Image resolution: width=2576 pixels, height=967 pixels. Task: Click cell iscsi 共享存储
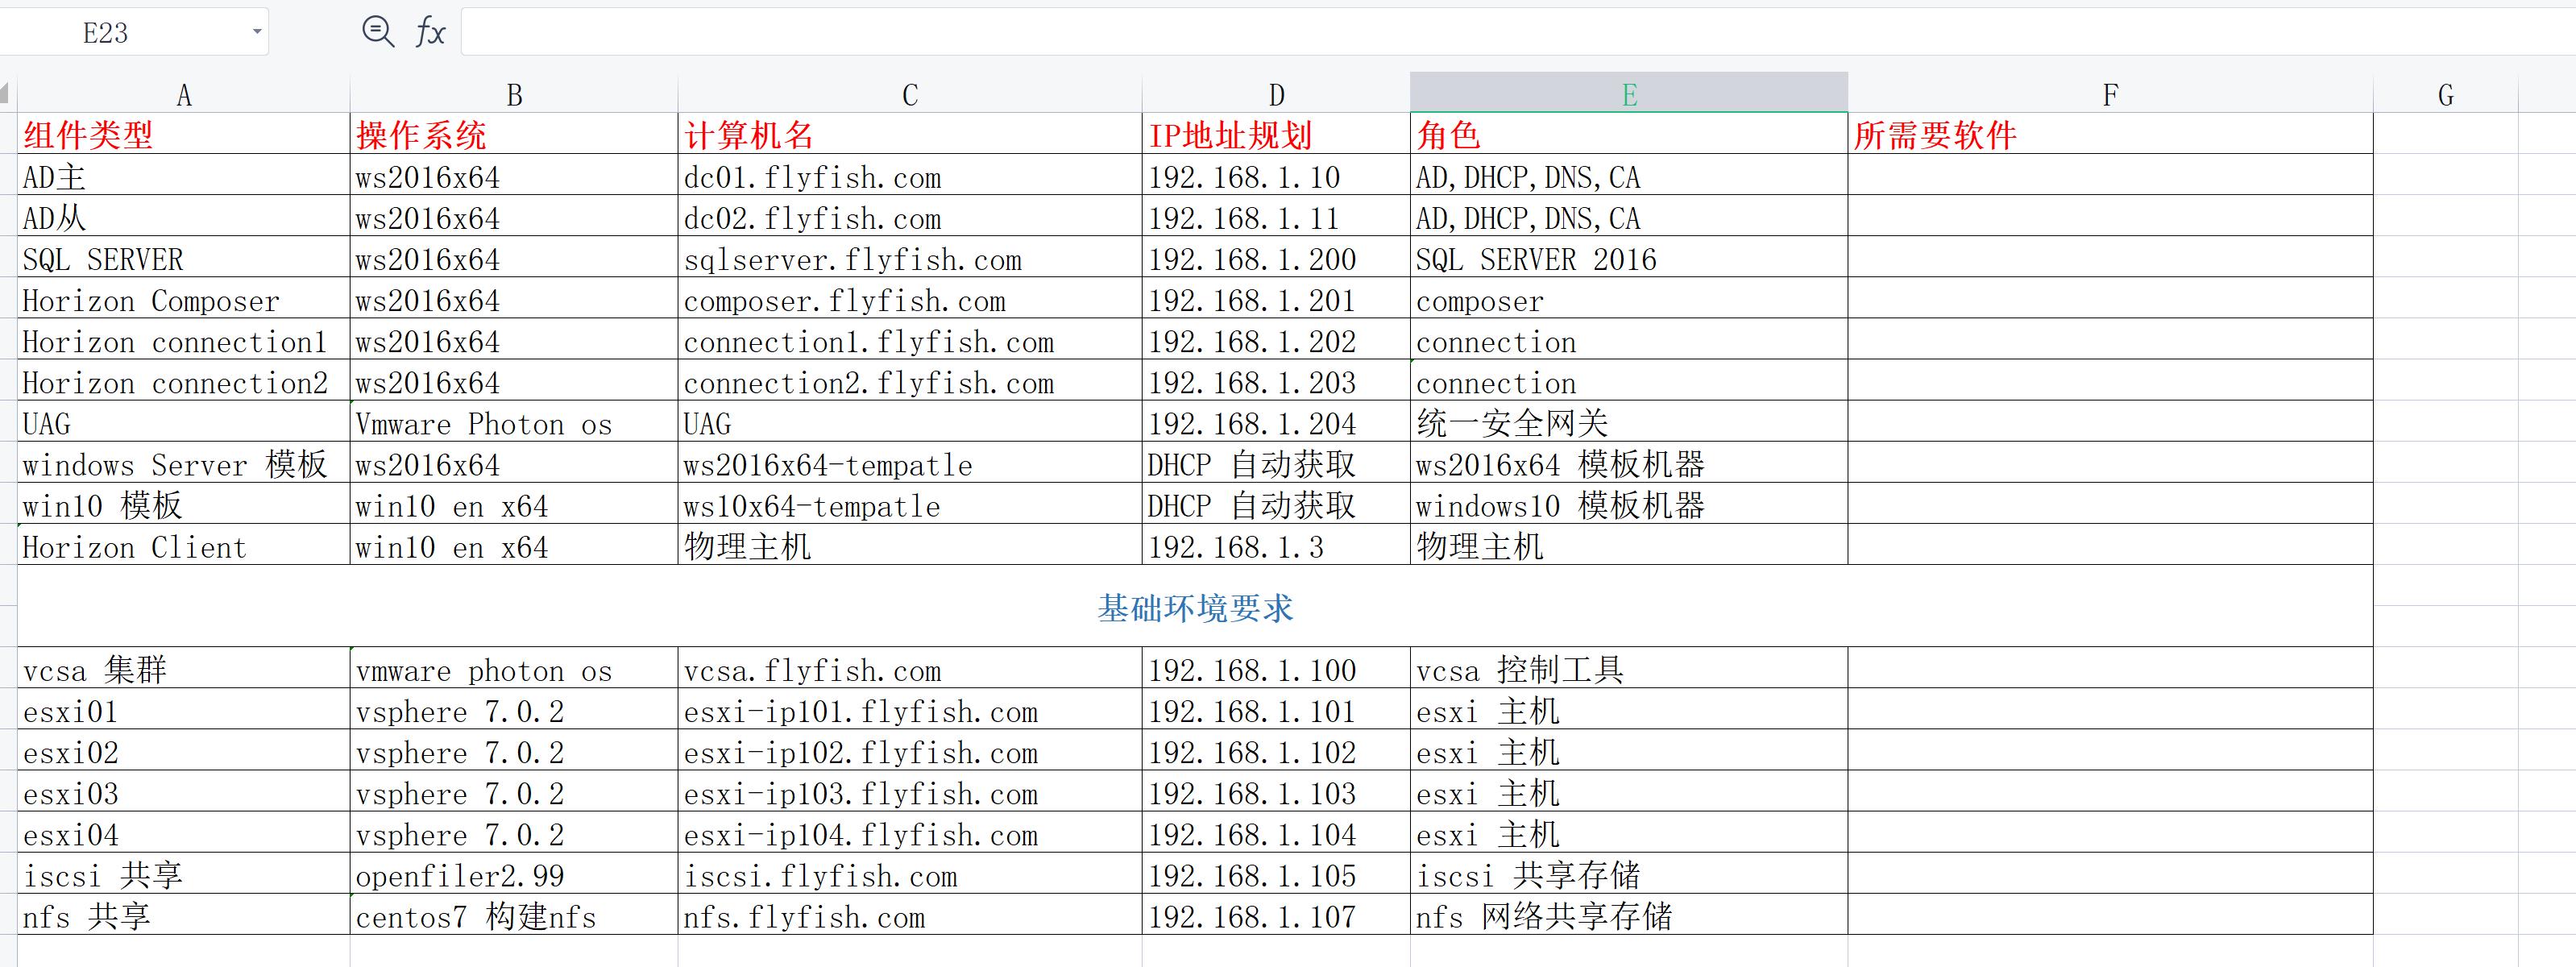click(1629, 873)
